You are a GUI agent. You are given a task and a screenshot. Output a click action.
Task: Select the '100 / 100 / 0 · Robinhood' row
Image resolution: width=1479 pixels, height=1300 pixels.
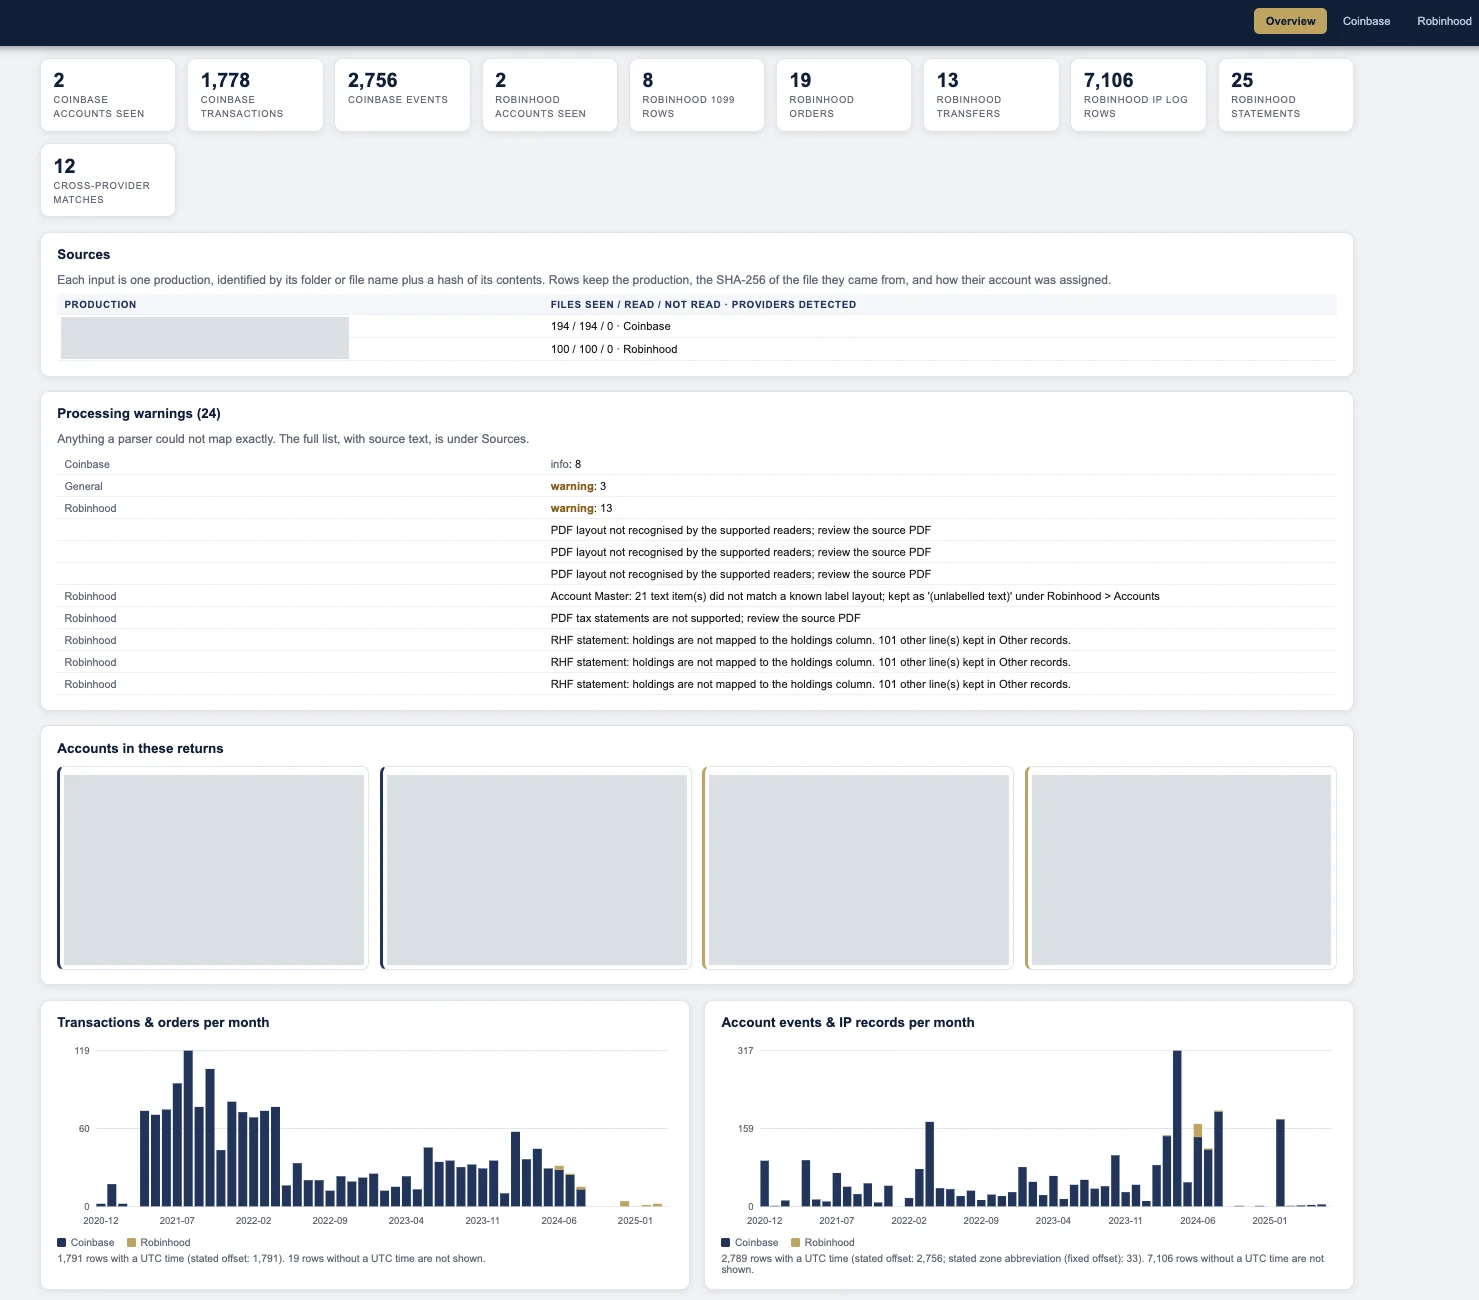pyautogui.click(x=697, y=349)
